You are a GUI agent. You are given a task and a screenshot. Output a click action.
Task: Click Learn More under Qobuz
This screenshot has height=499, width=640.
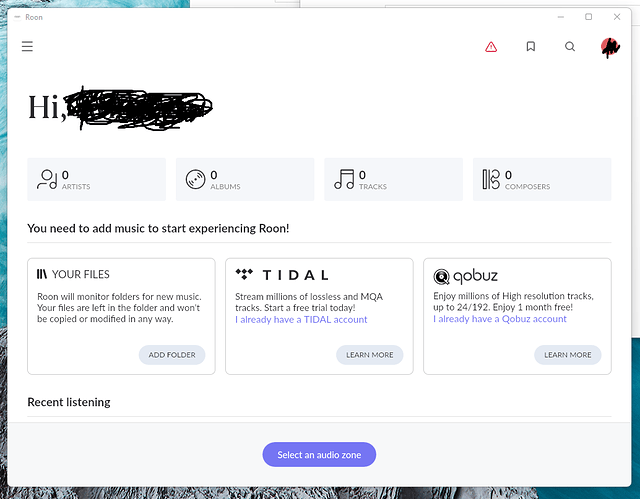point(568,355)
